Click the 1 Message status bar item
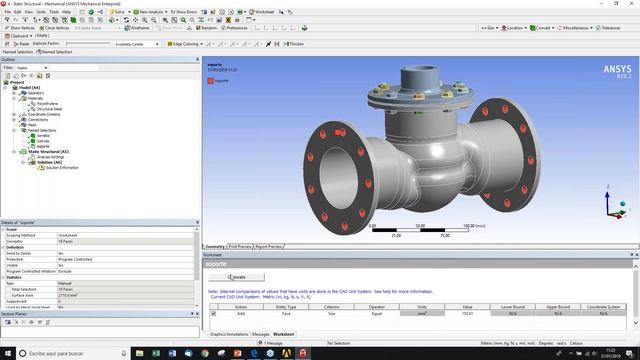This screenshot has width=640, height=360. coord(271,343)
